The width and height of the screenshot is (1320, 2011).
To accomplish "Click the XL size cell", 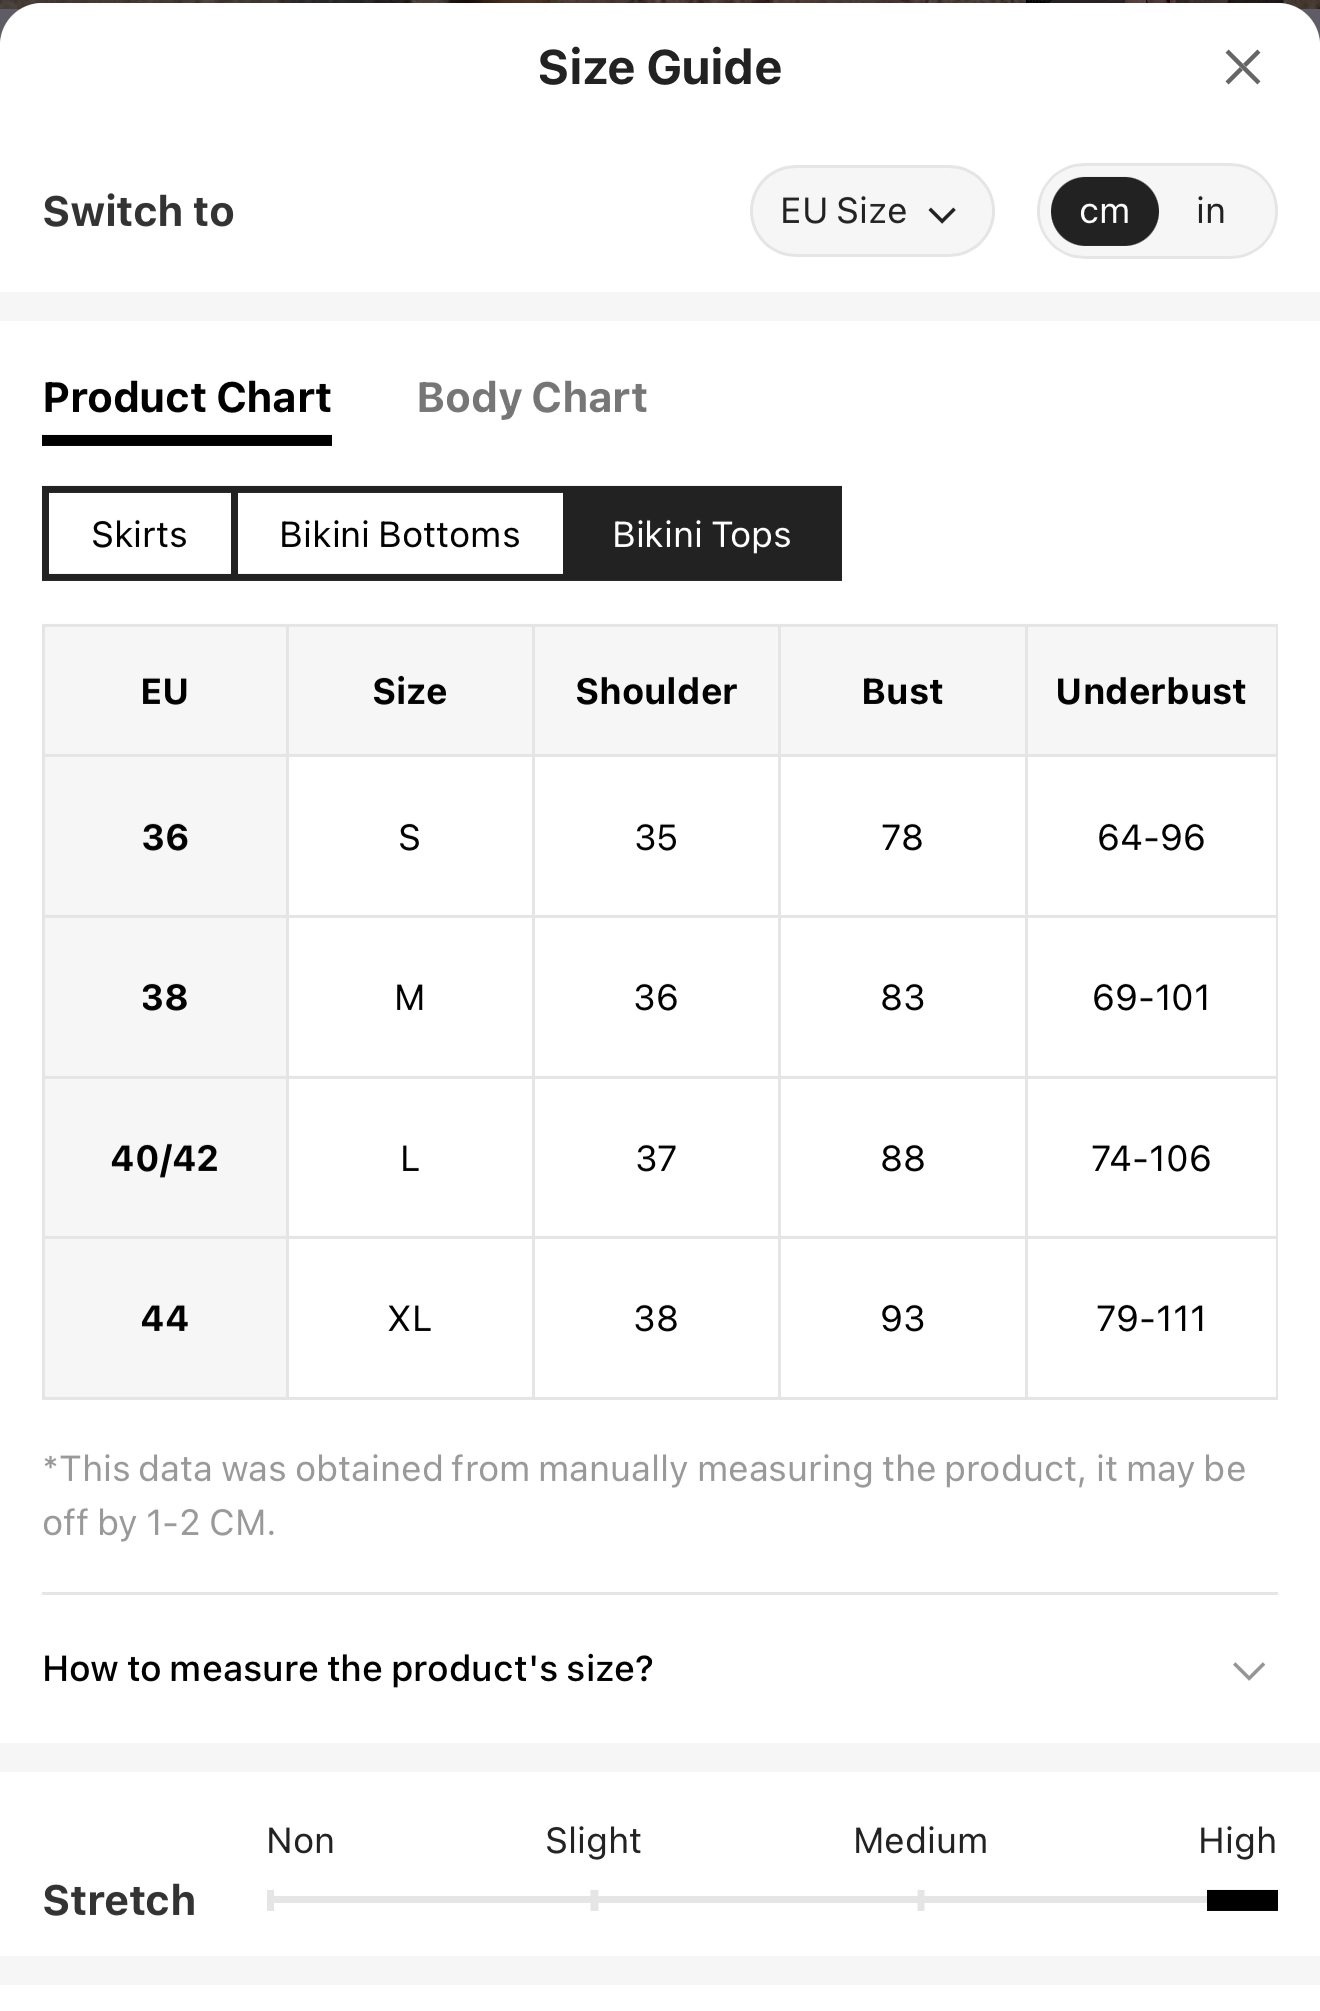I will (410, 1318).
